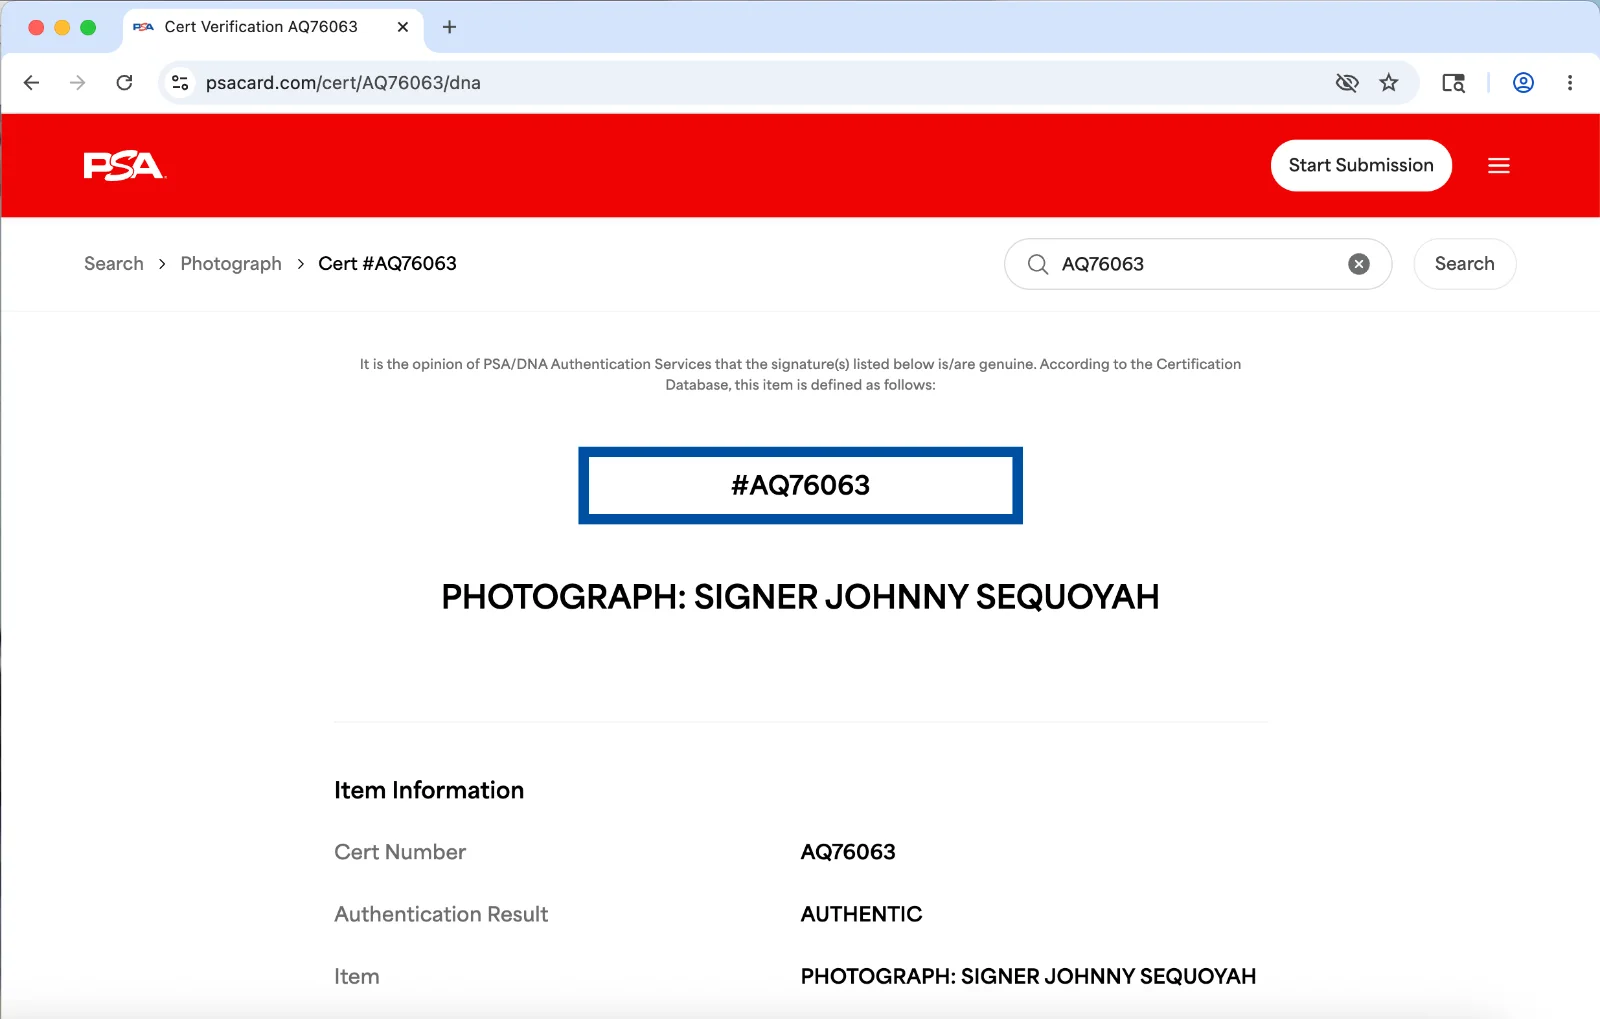Click the PSA/DNA opinion statement paragraph

pyautogui.click(x=800, y=375)
